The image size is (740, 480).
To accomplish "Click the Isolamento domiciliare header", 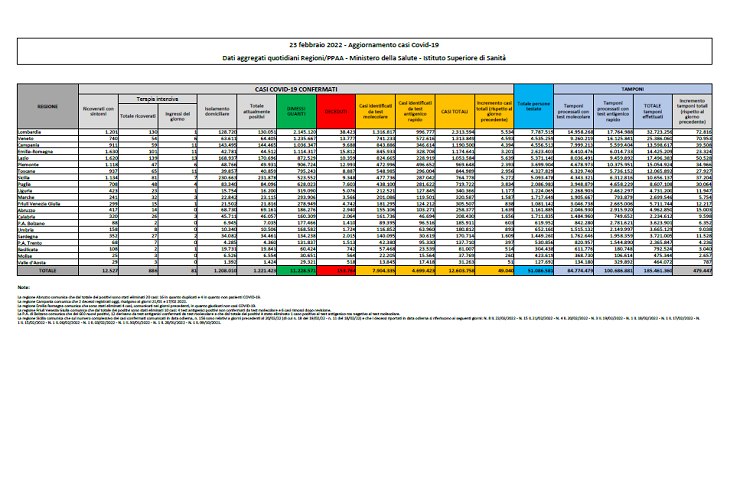I will [219, 111].
